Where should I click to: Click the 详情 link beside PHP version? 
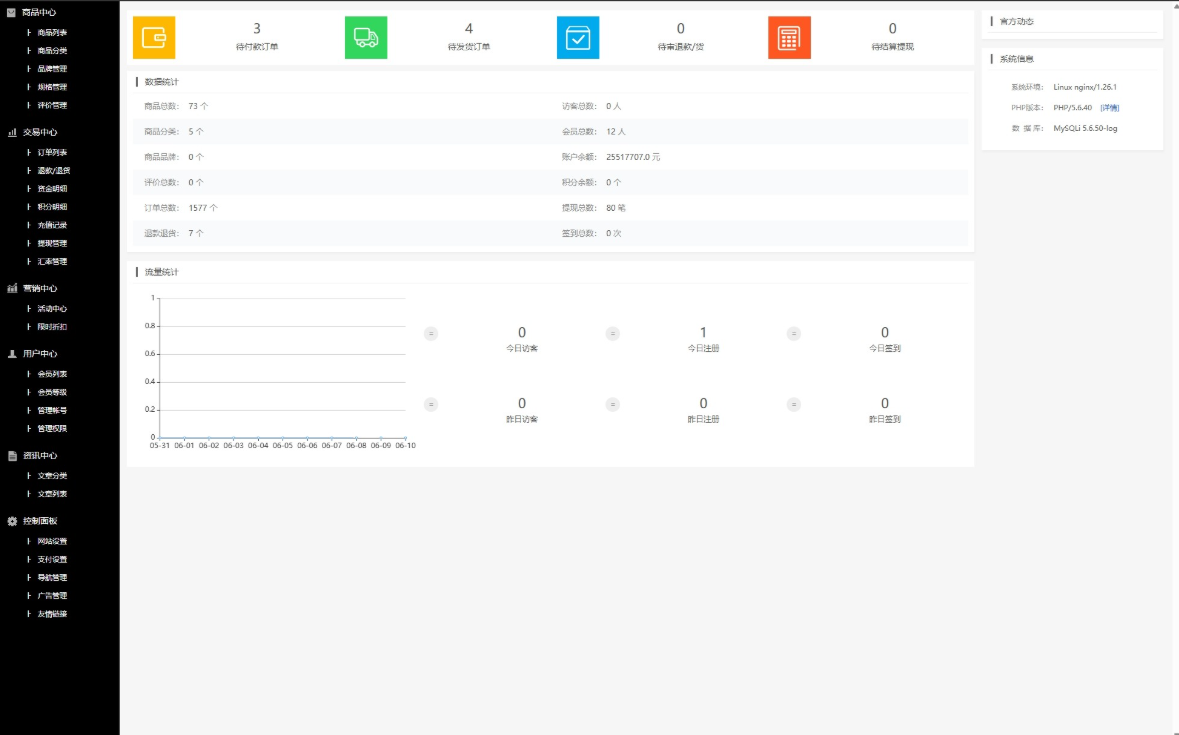tap(1110, 108)
